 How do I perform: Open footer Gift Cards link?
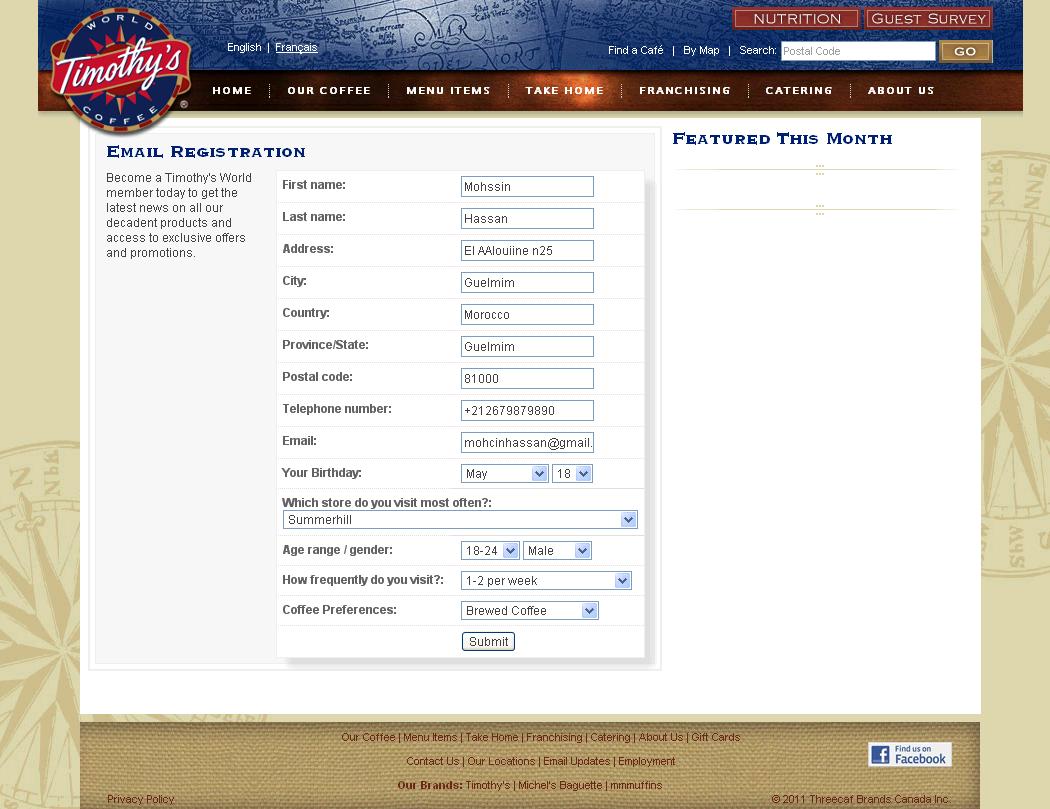[x=715, y=737]
